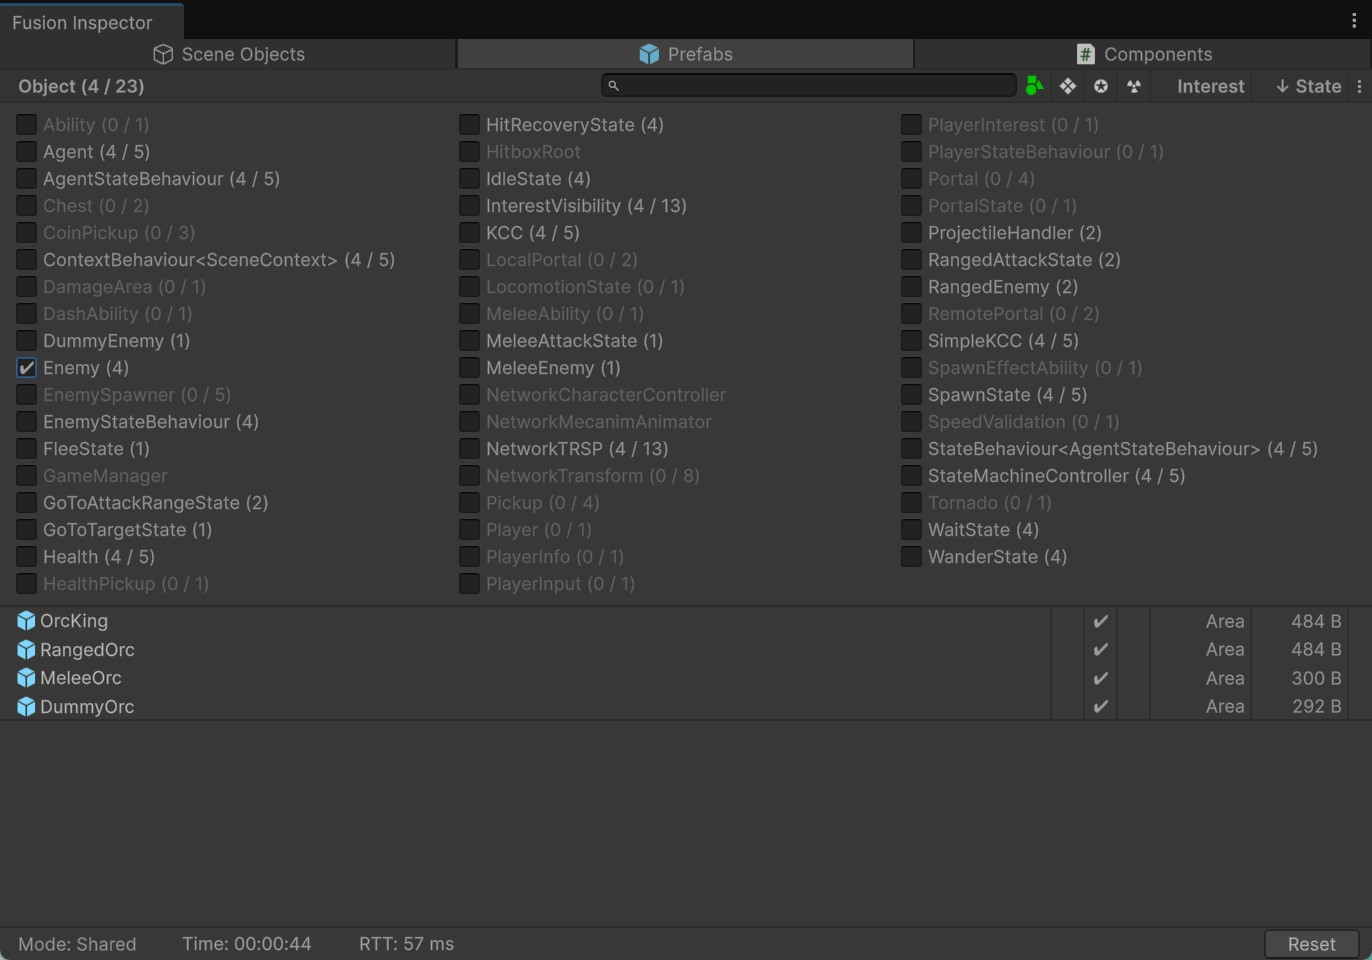Click the DummyOrc prefab cube icon

click(x=26, y=707)
